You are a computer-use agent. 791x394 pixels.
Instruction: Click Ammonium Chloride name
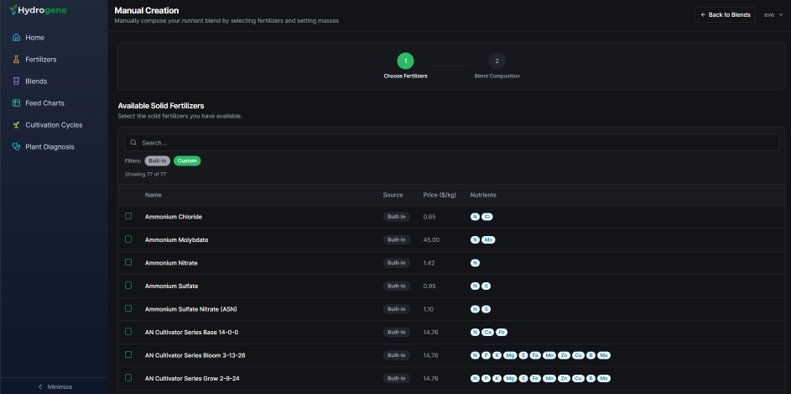[x=174, y=217]
